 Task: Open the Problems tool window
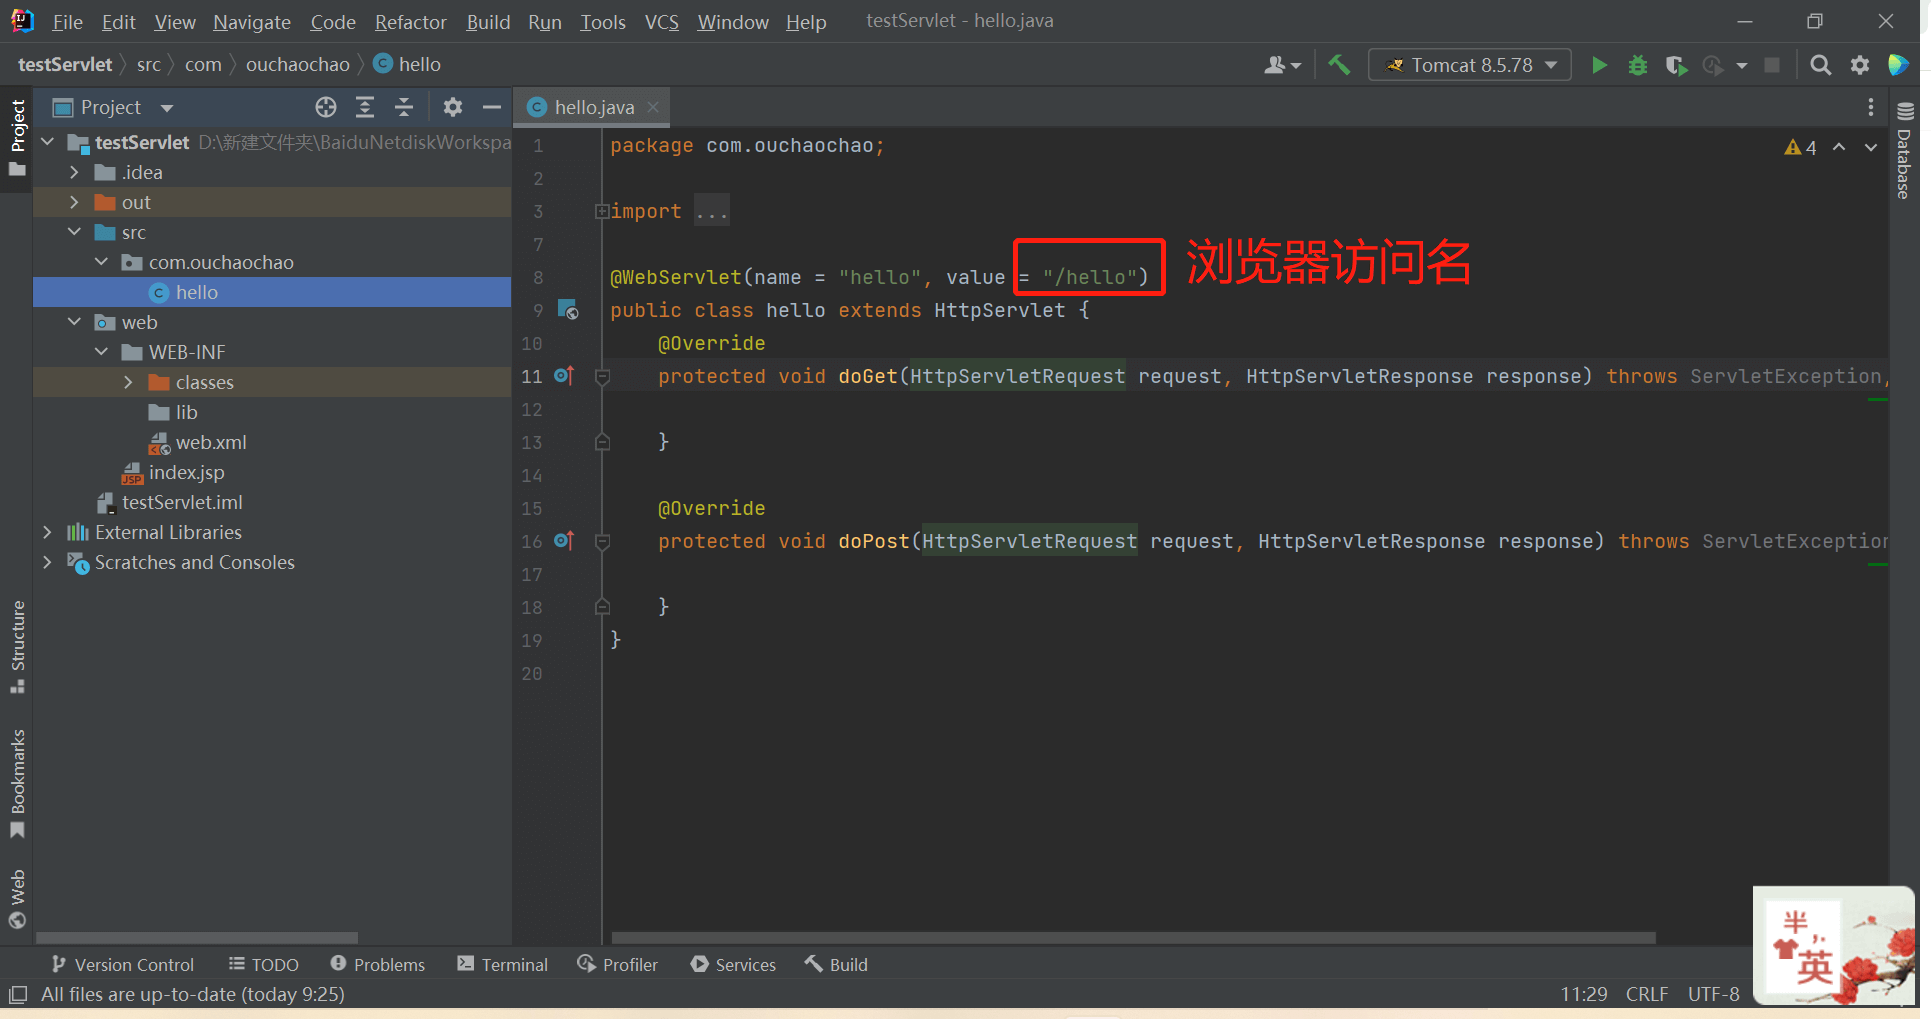click(378, 965)
